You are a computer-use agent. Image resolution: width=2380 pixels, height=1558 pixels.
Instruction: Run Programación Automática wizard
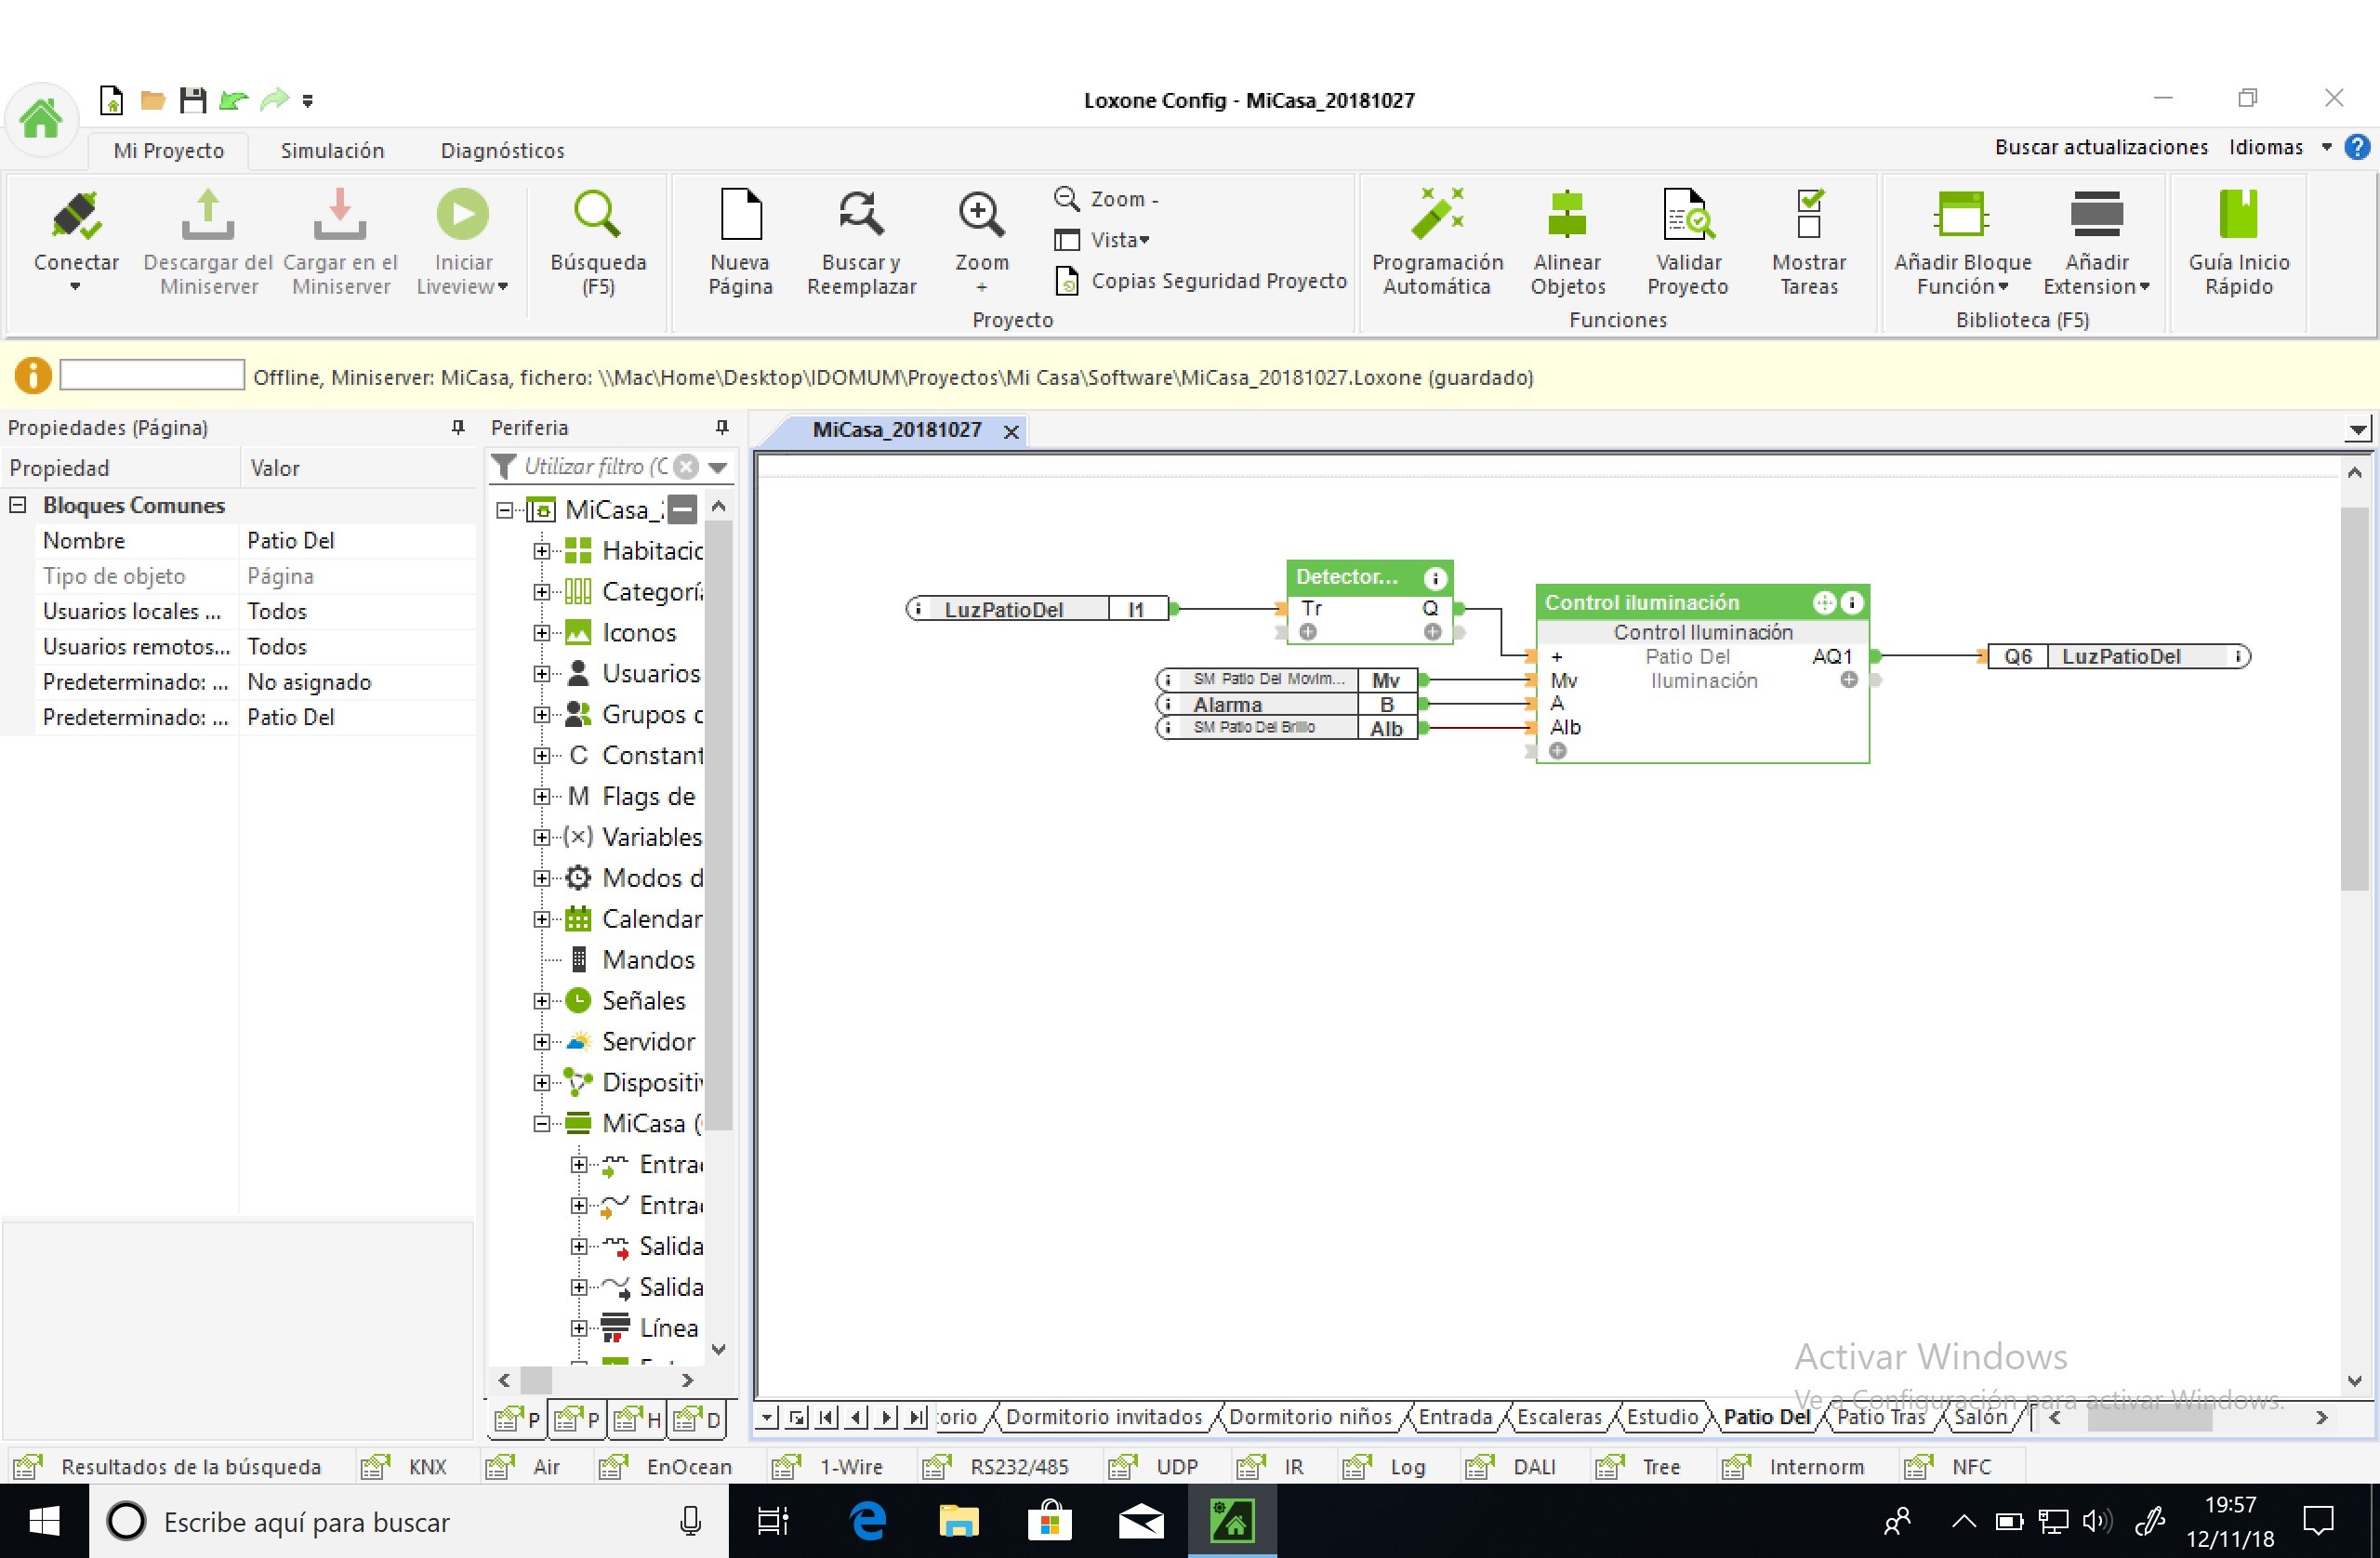click(1437, 216)
